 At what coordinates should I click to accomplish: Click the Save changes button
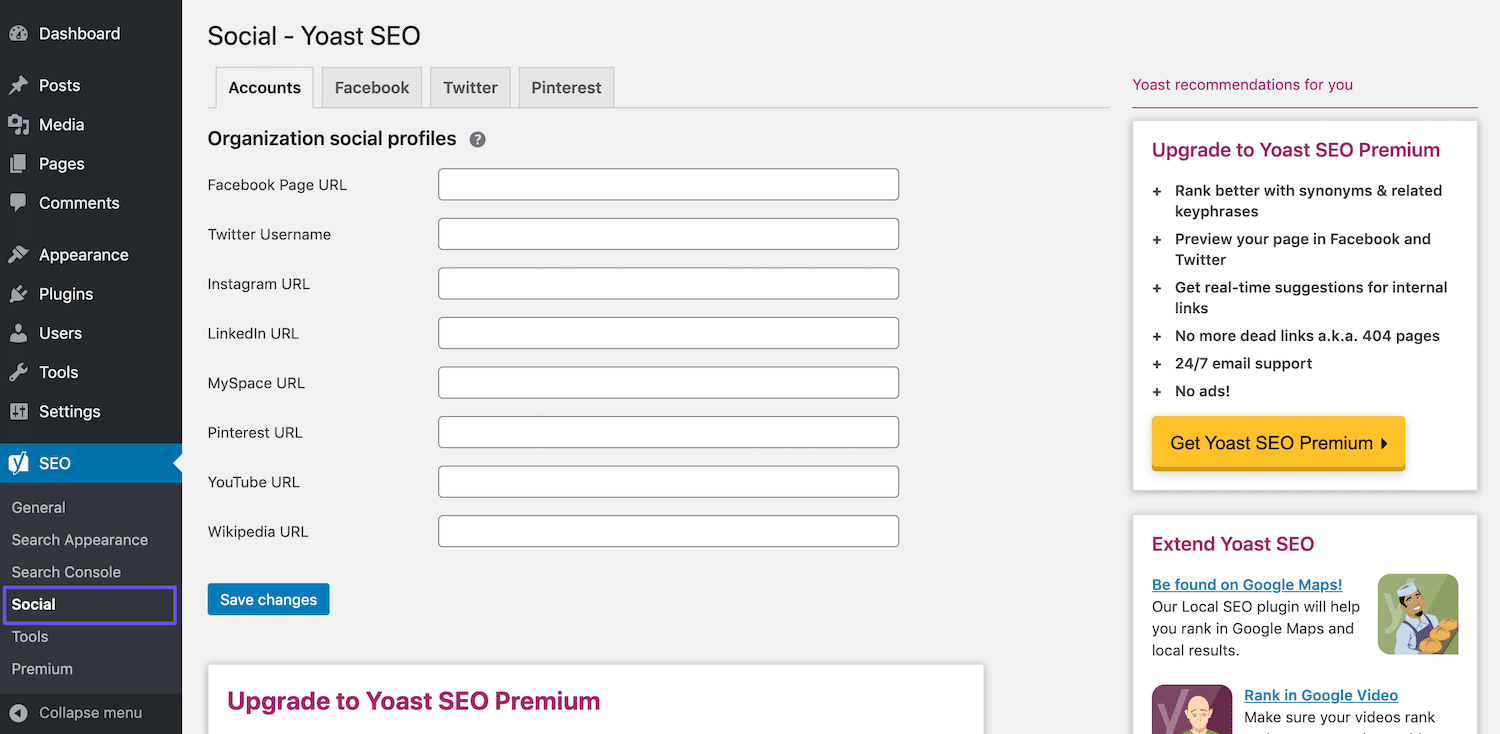pyautogui.click(x=268, y=599)
